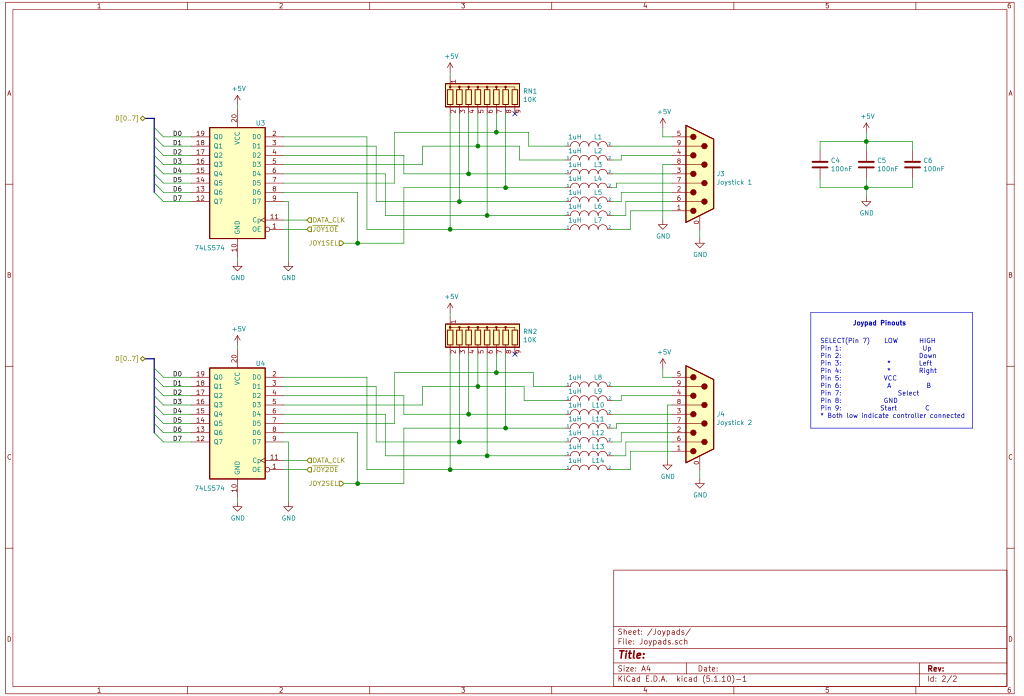Select the U4 74LS574 chip symbol
Viewport: 1024px width, 696px height.
pyautogui.click(x=237, y=423)
